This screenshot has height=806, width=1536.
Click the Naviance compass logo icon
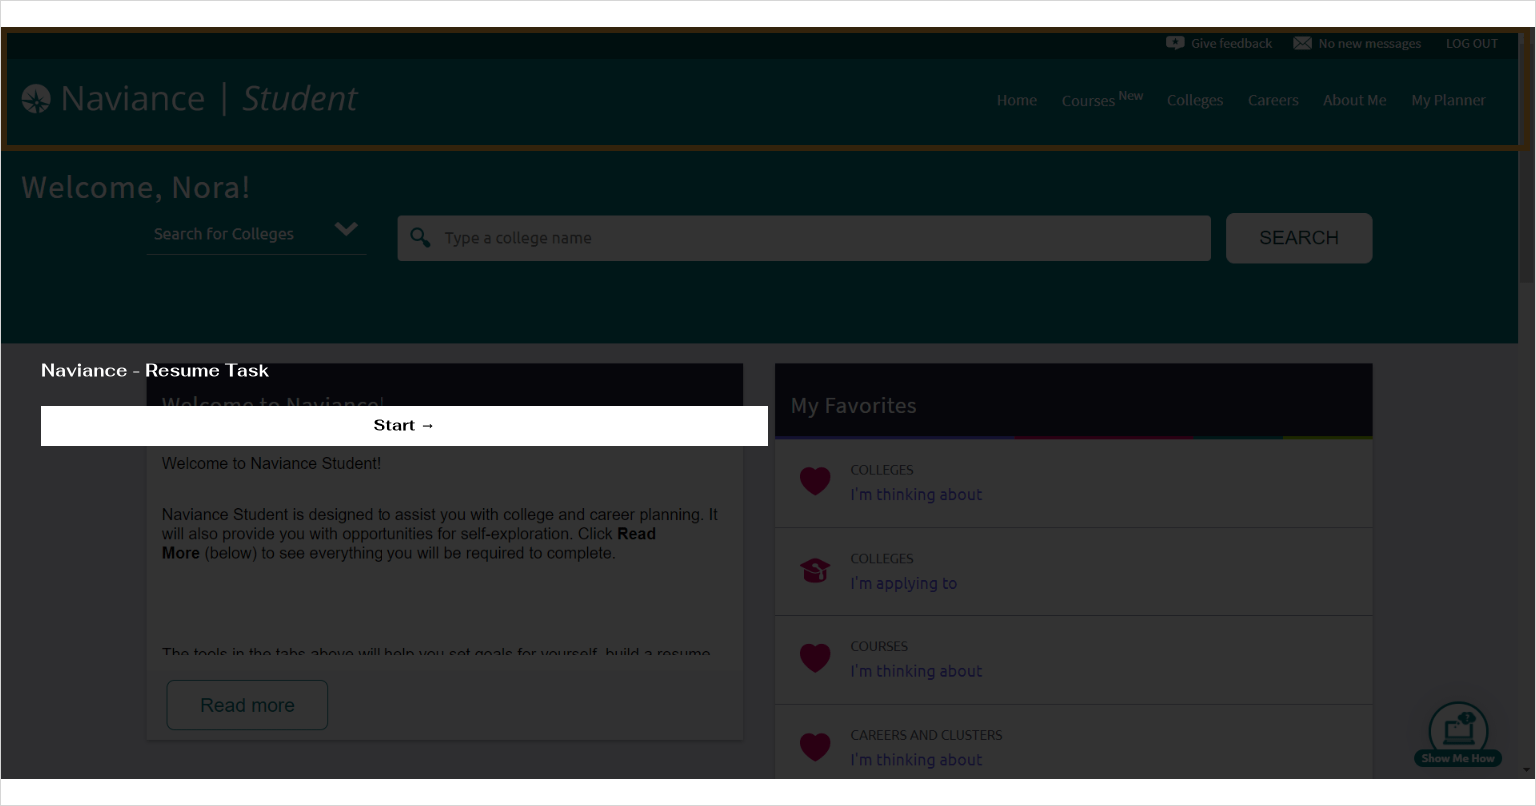(x=36, y=99)
